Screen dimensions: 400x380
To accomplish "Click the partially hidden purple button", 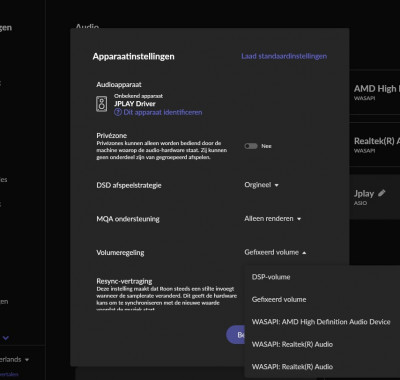I will 236,335.
